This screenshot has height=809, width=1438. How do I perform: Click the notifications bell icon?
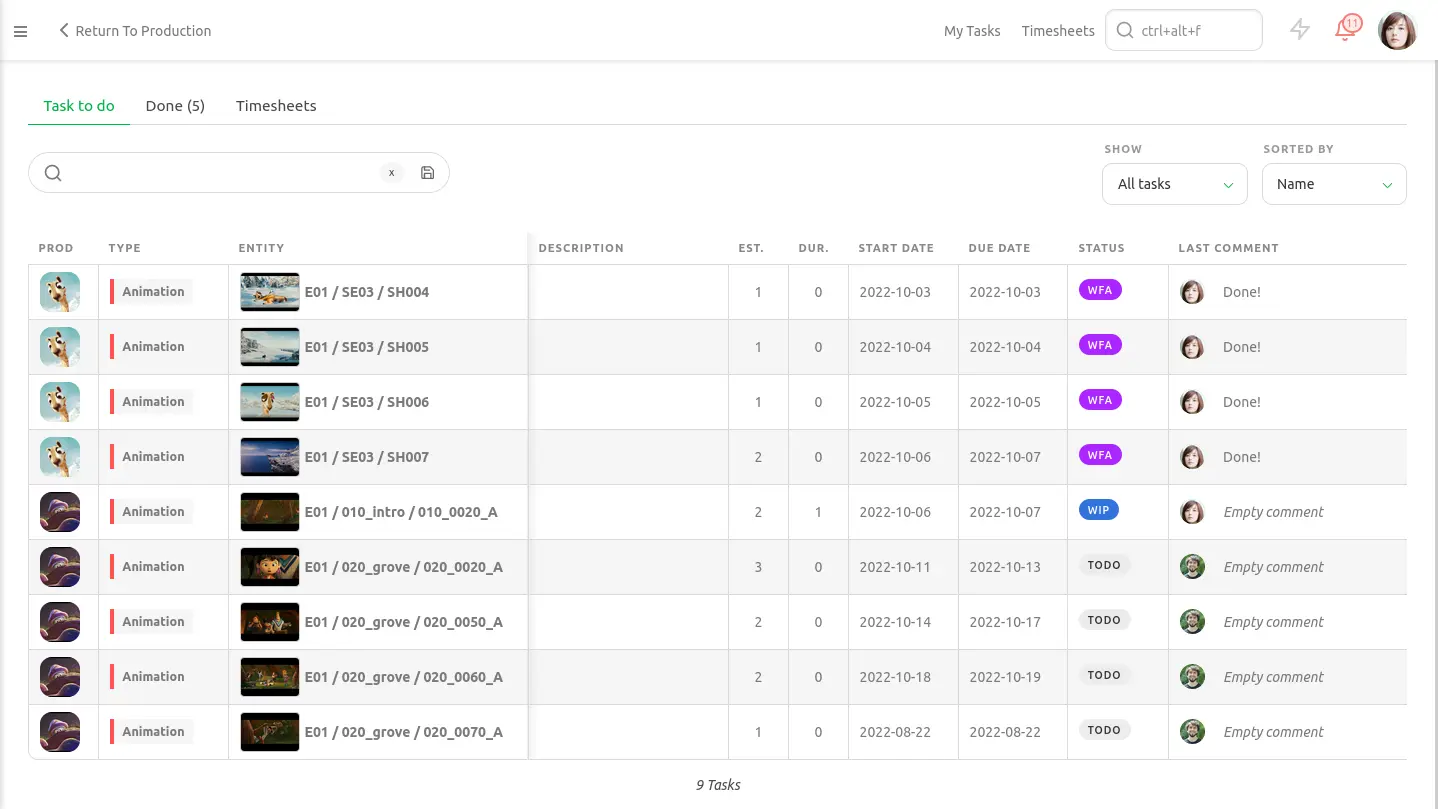pos(1346,30)
